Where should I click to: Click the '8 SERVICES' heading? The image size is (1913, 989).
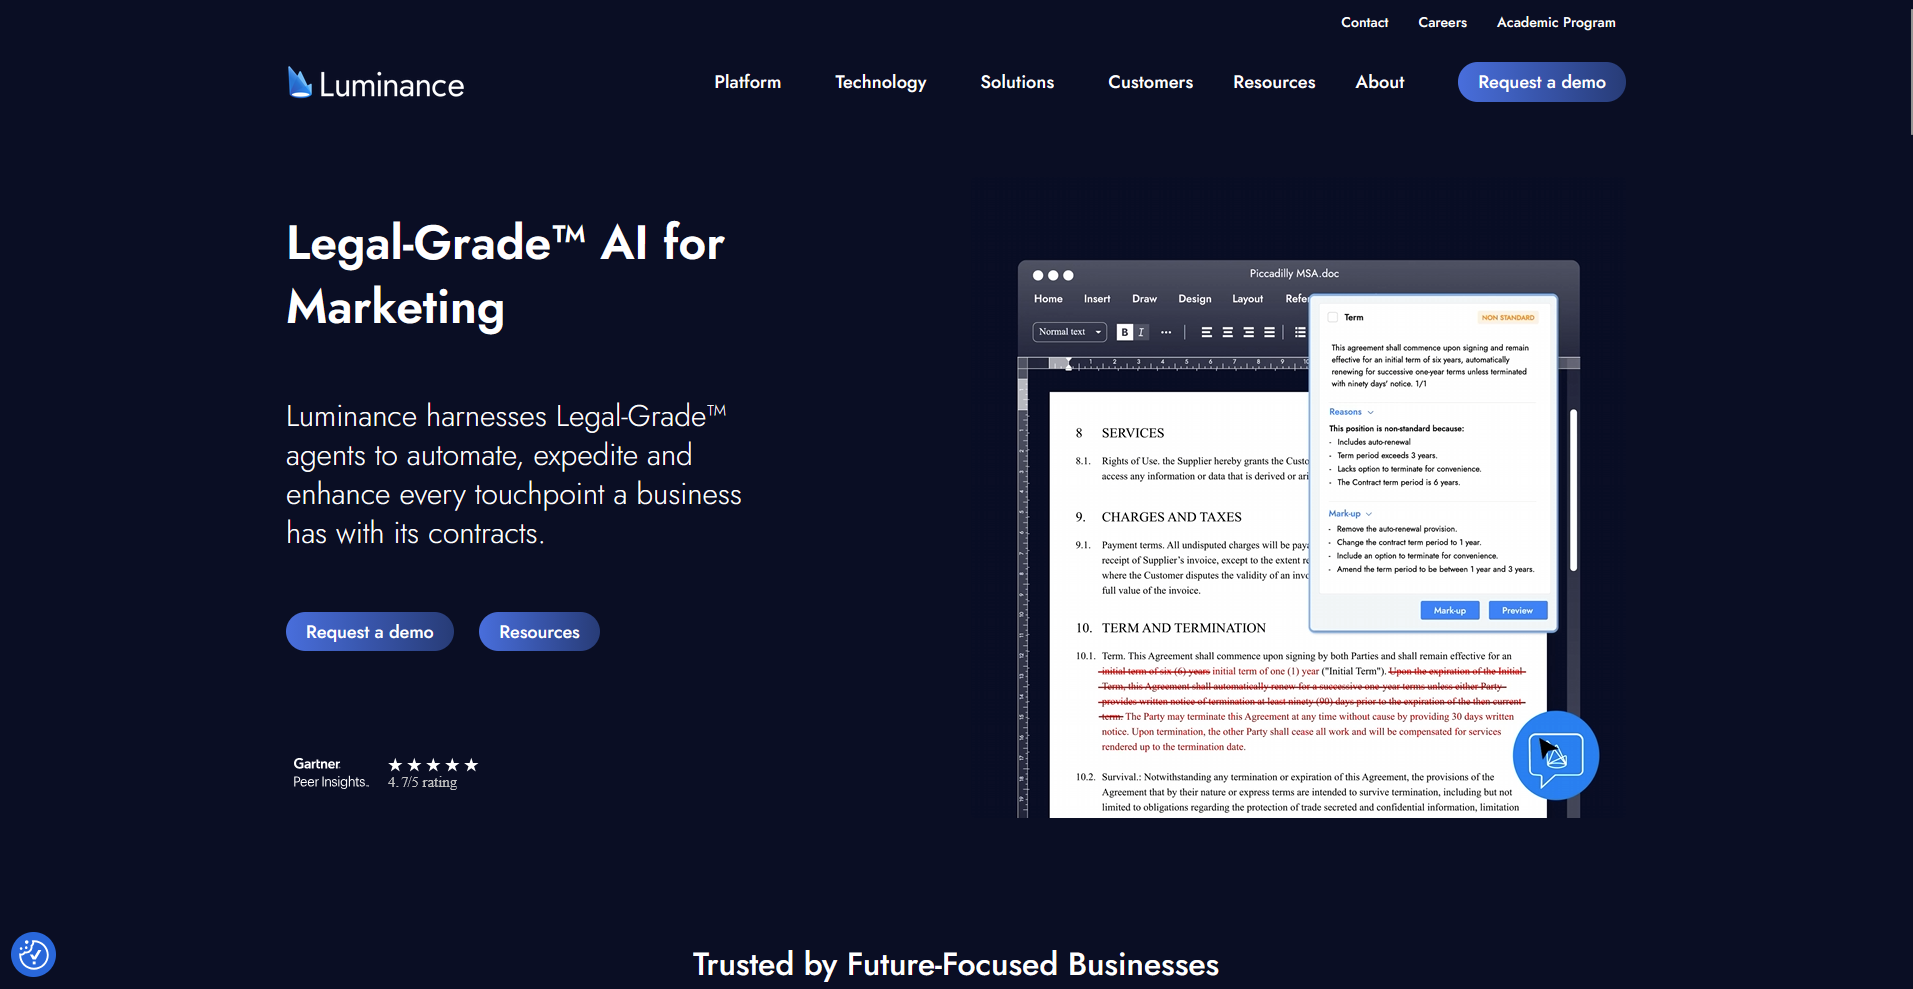[1120, 433]
